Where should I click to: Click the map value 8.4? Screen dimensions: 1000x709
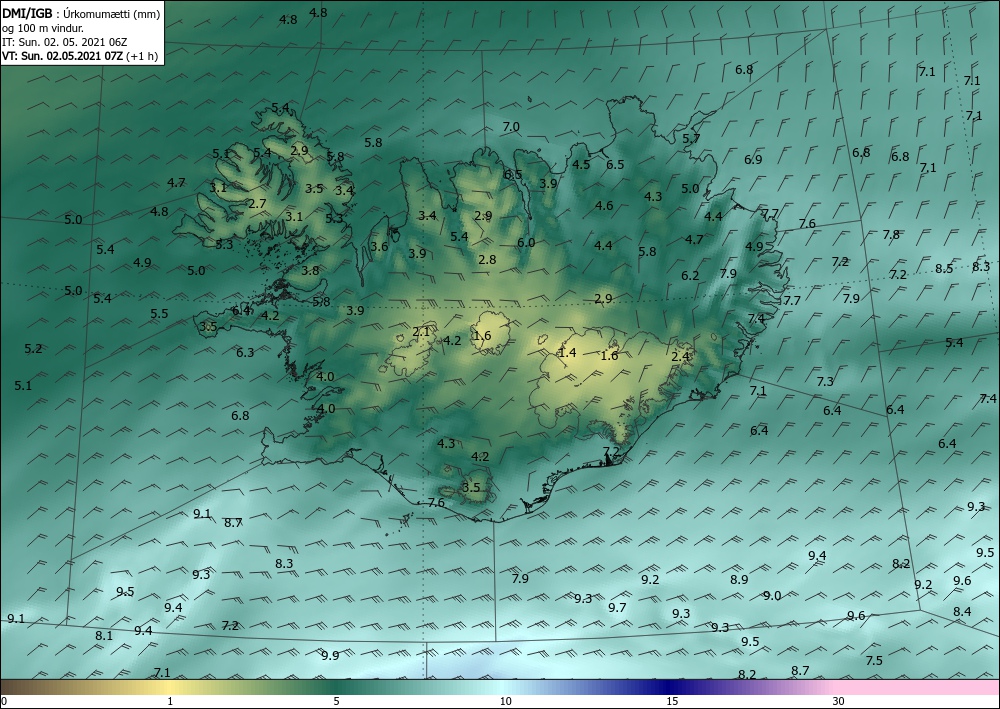(x=962, y=611)
